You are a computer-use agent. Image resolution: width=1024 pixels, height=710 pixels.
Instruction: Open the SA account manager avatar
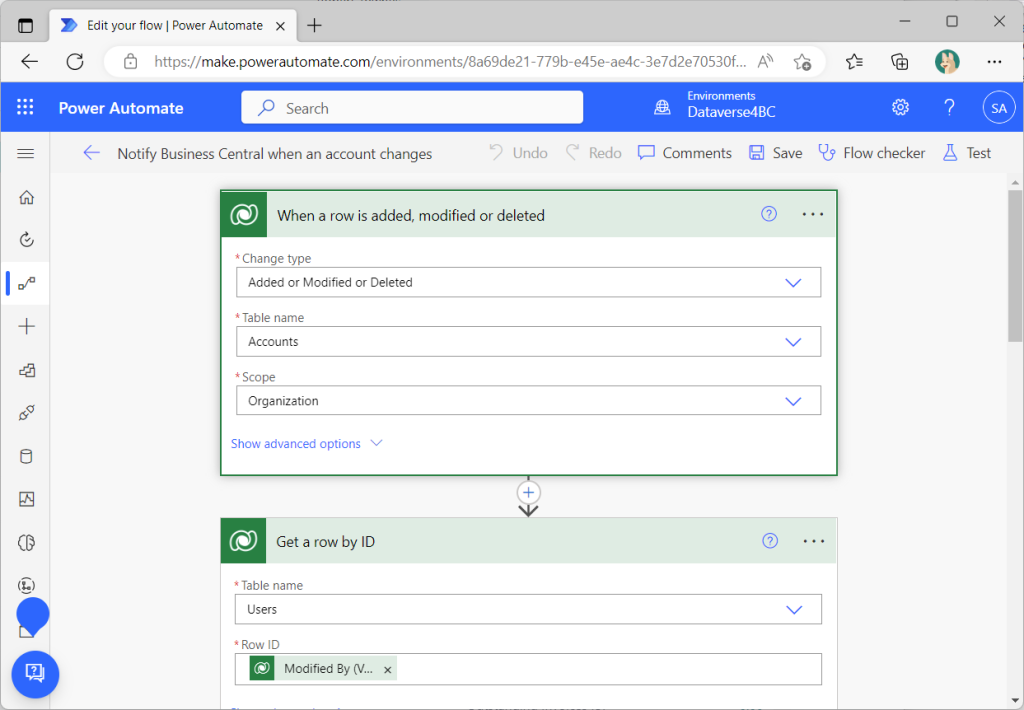coord(999,108)
